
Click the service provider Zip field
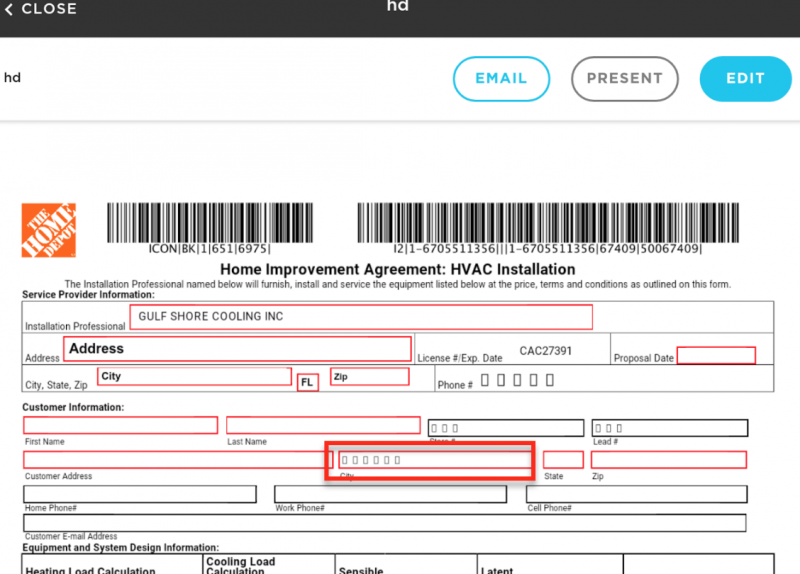[x=369, y=377]
